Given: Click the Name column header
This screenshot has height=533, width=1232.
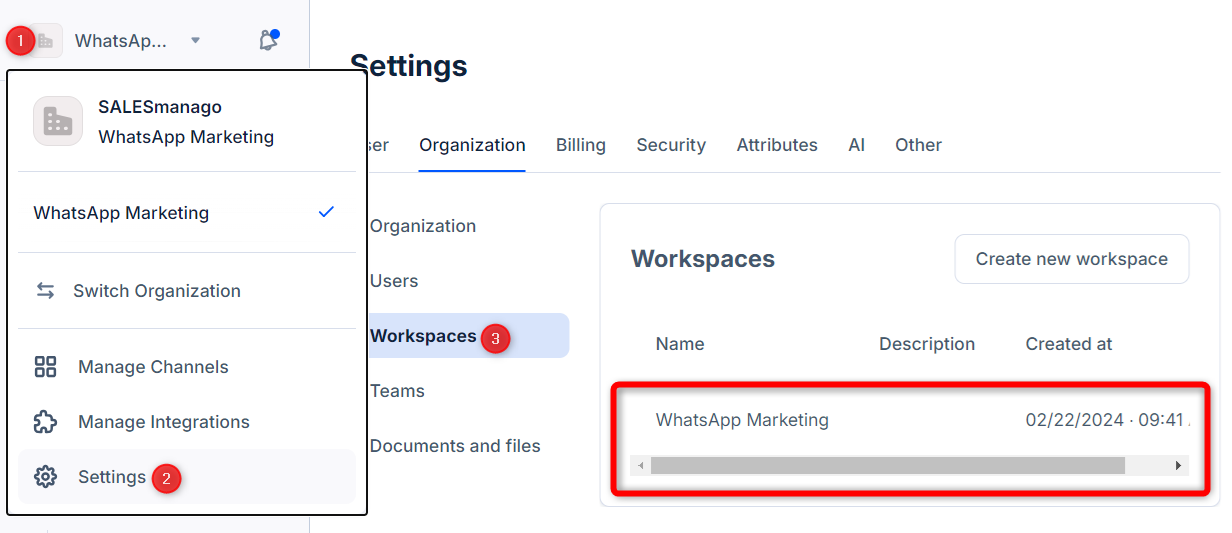Looking at the screenshot, I should click(680, 344).
